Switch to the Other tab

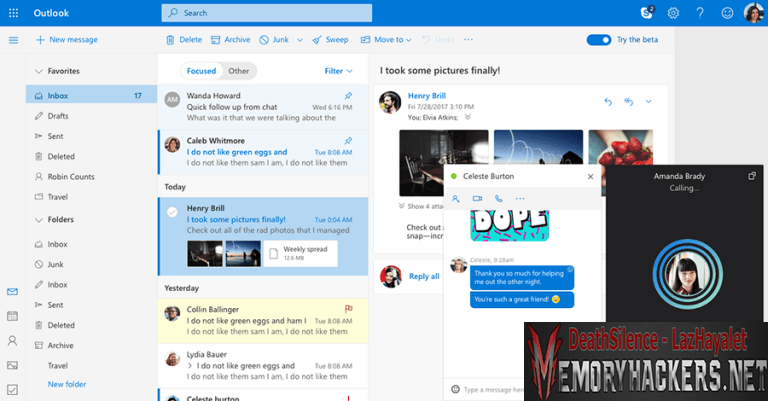[239, 71]
